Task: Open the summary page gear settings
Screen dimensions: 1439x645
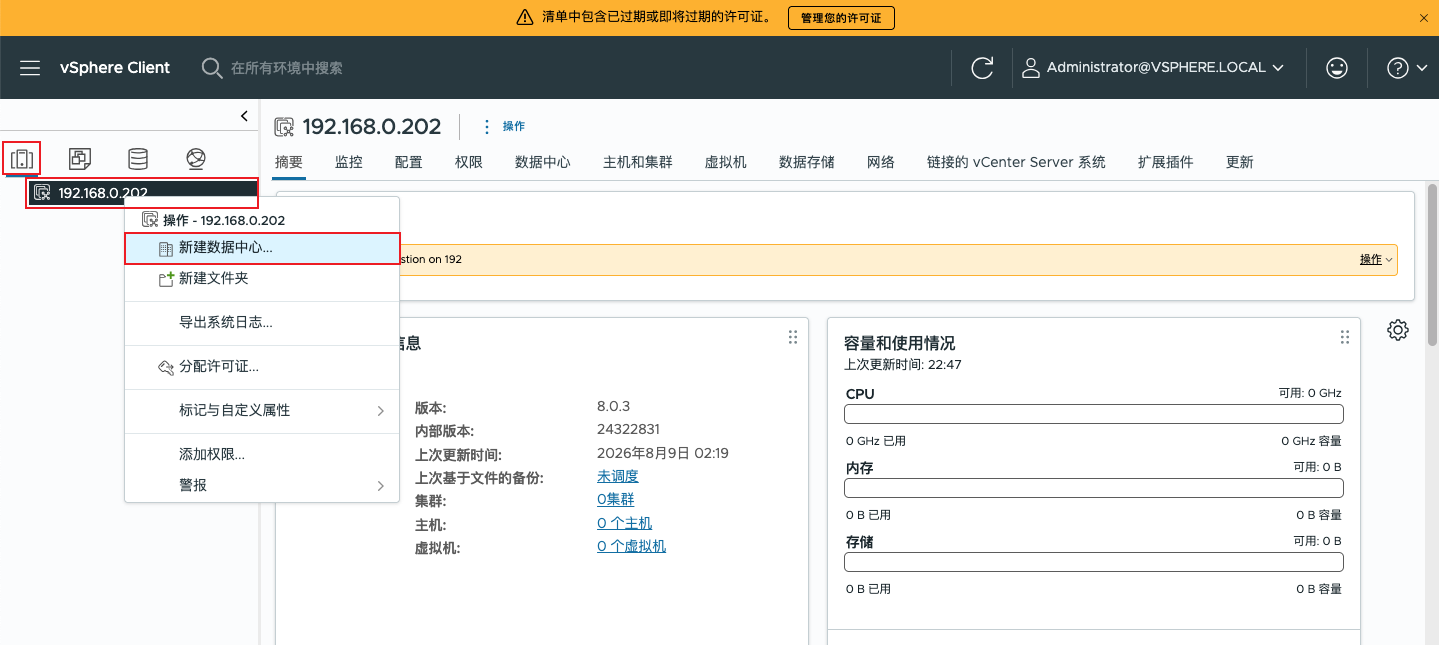Action: click(x=1398, y=330)
